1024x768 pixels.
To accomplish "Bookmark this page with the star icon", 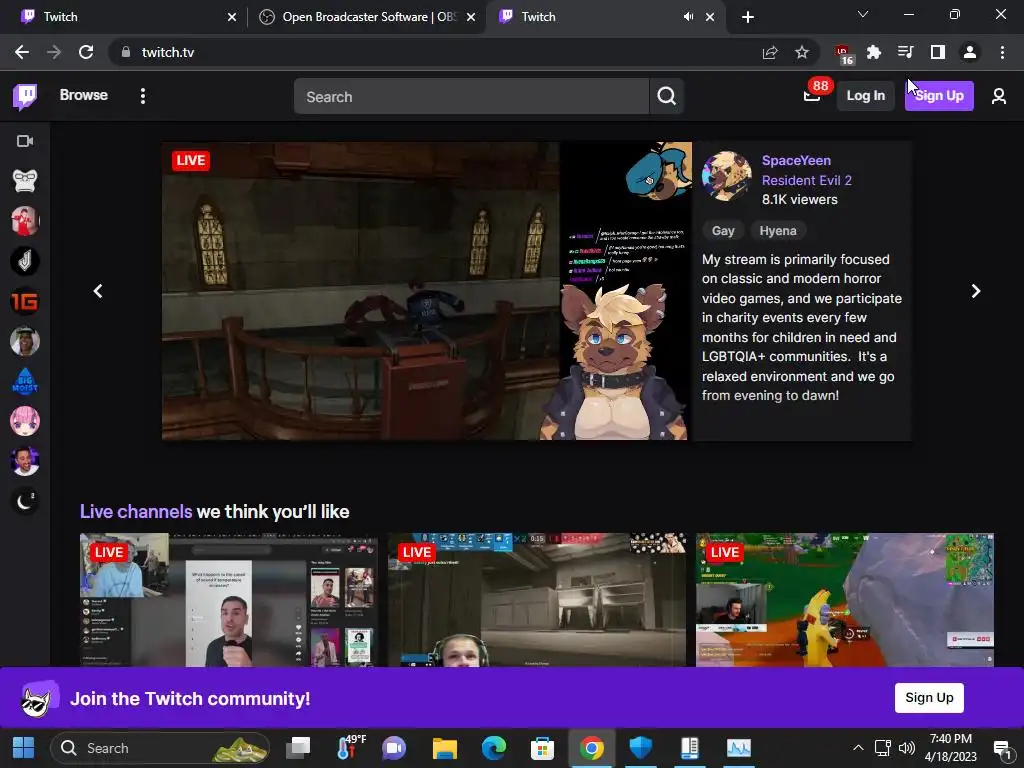I will [x=802, y=52].
